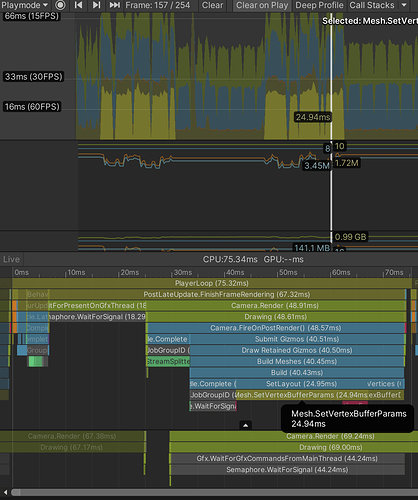Click the 24.94ms value label on CPU chart

pyautogui.click(x=313, y=117)
